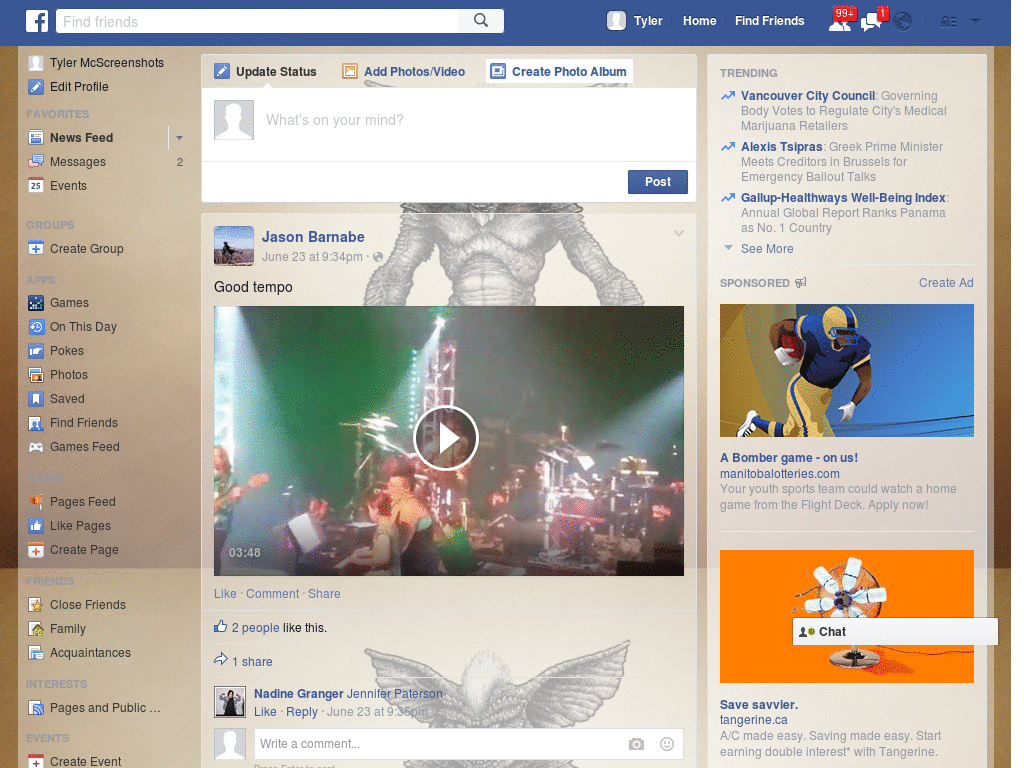
Task: Open News Feed sorting dropdown arrow
Action: pyautogui.click(x=178, y=137)
